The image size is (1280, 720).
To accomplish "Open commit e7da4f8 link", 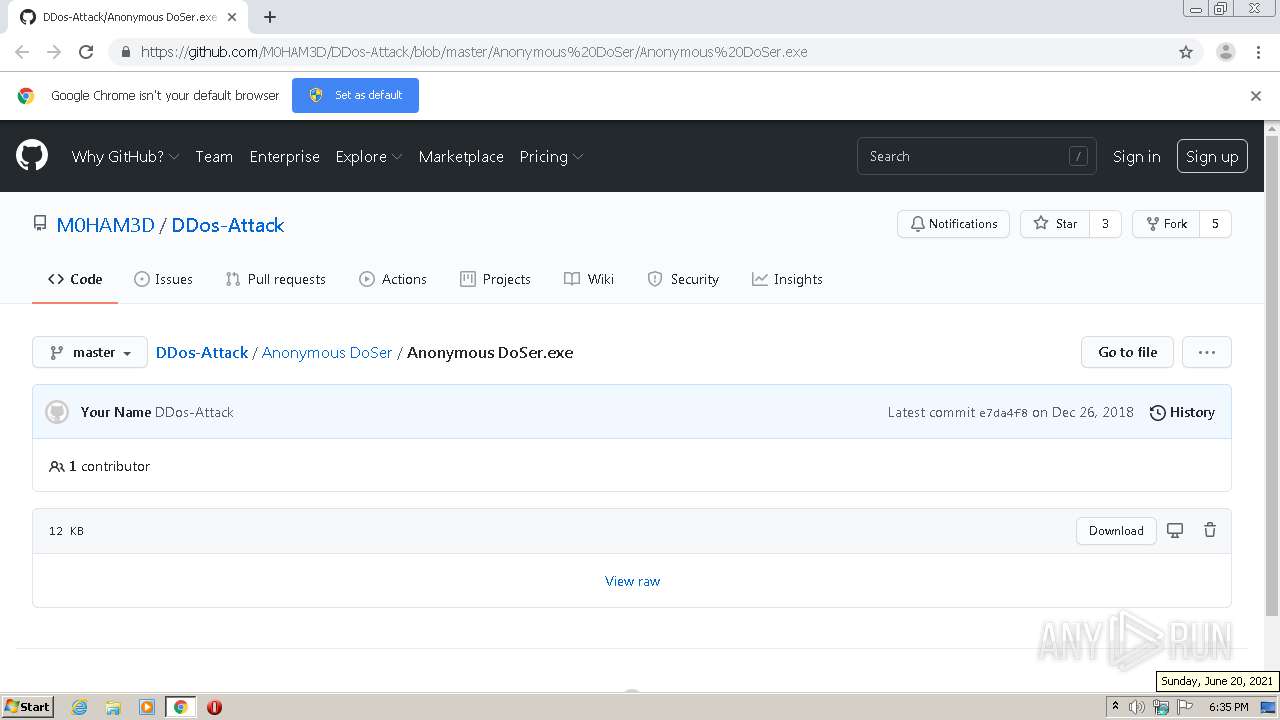I will (1003, 413).
